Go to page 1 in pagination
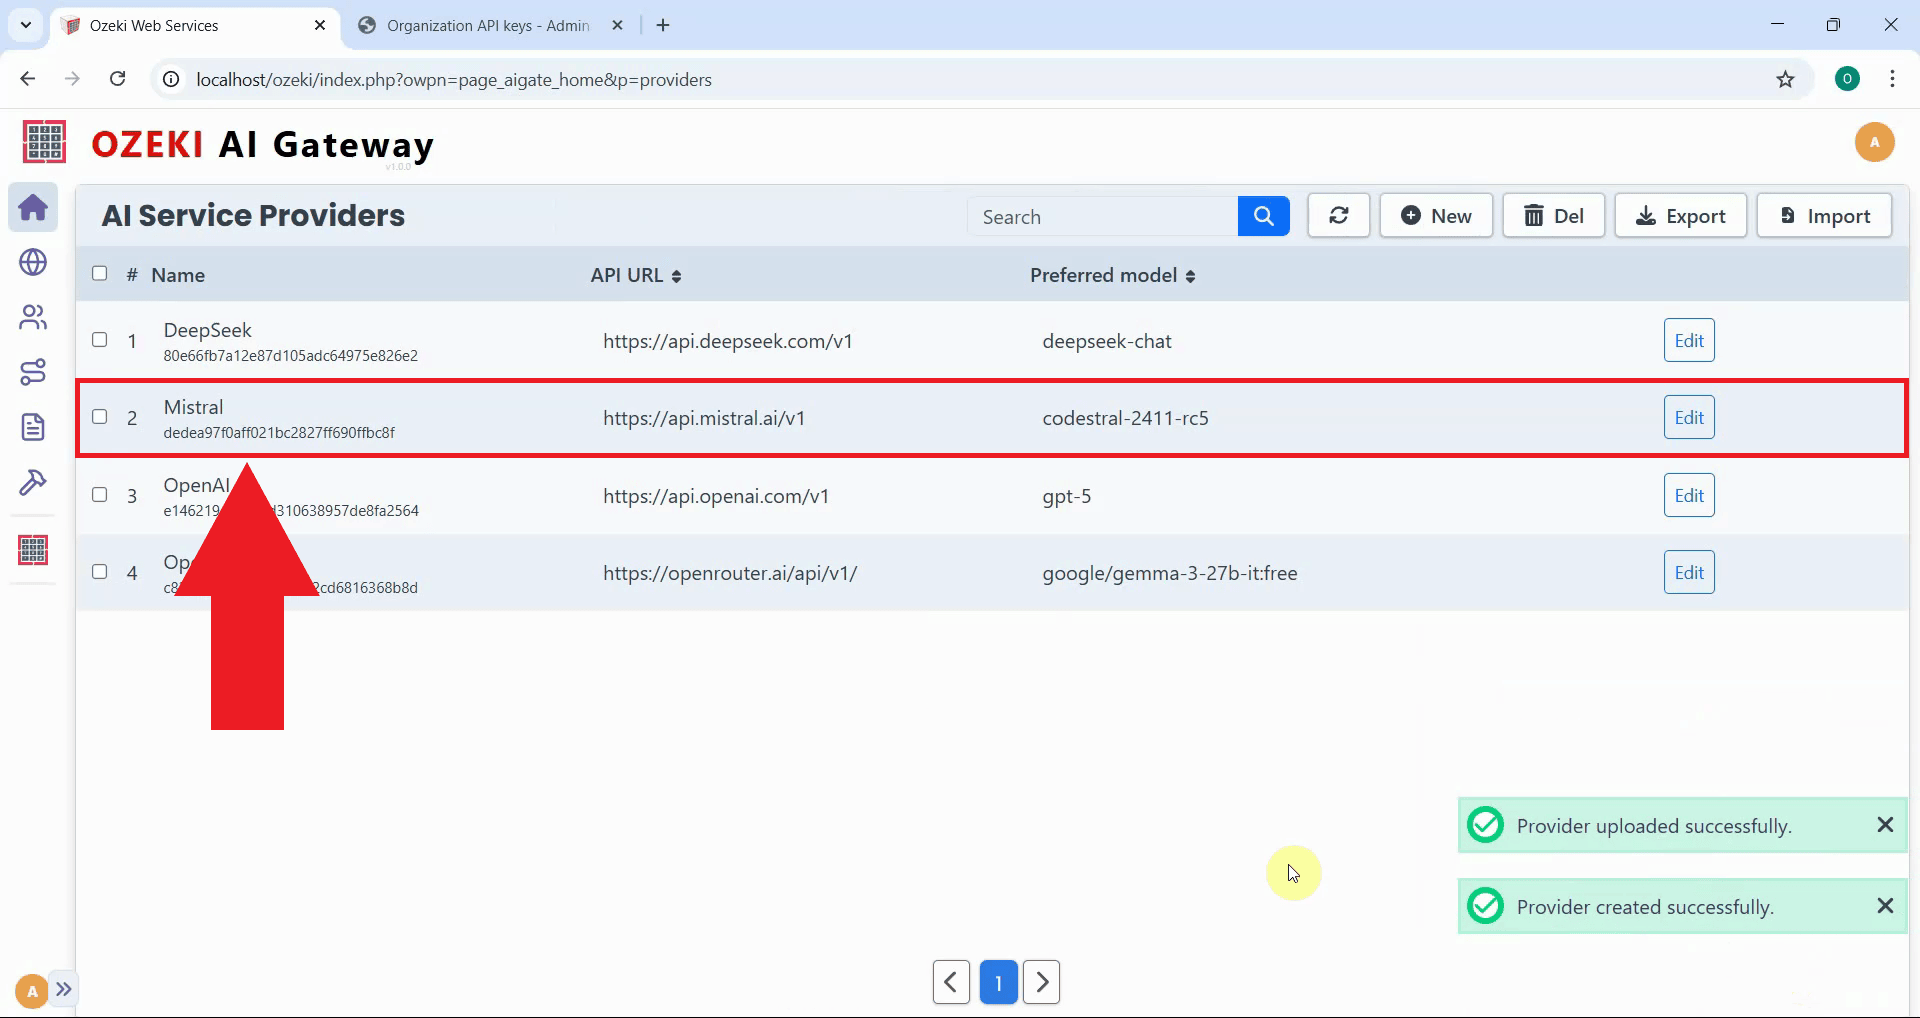Screen dimensions: 1920x1018 point(998,982)
